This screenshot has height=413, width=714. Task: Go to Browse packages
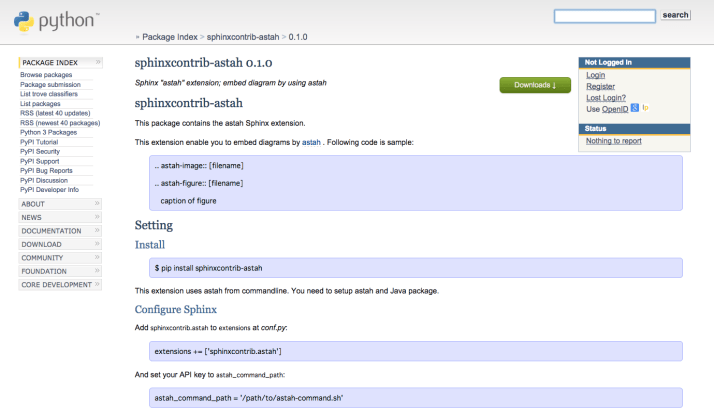point(46,75)
